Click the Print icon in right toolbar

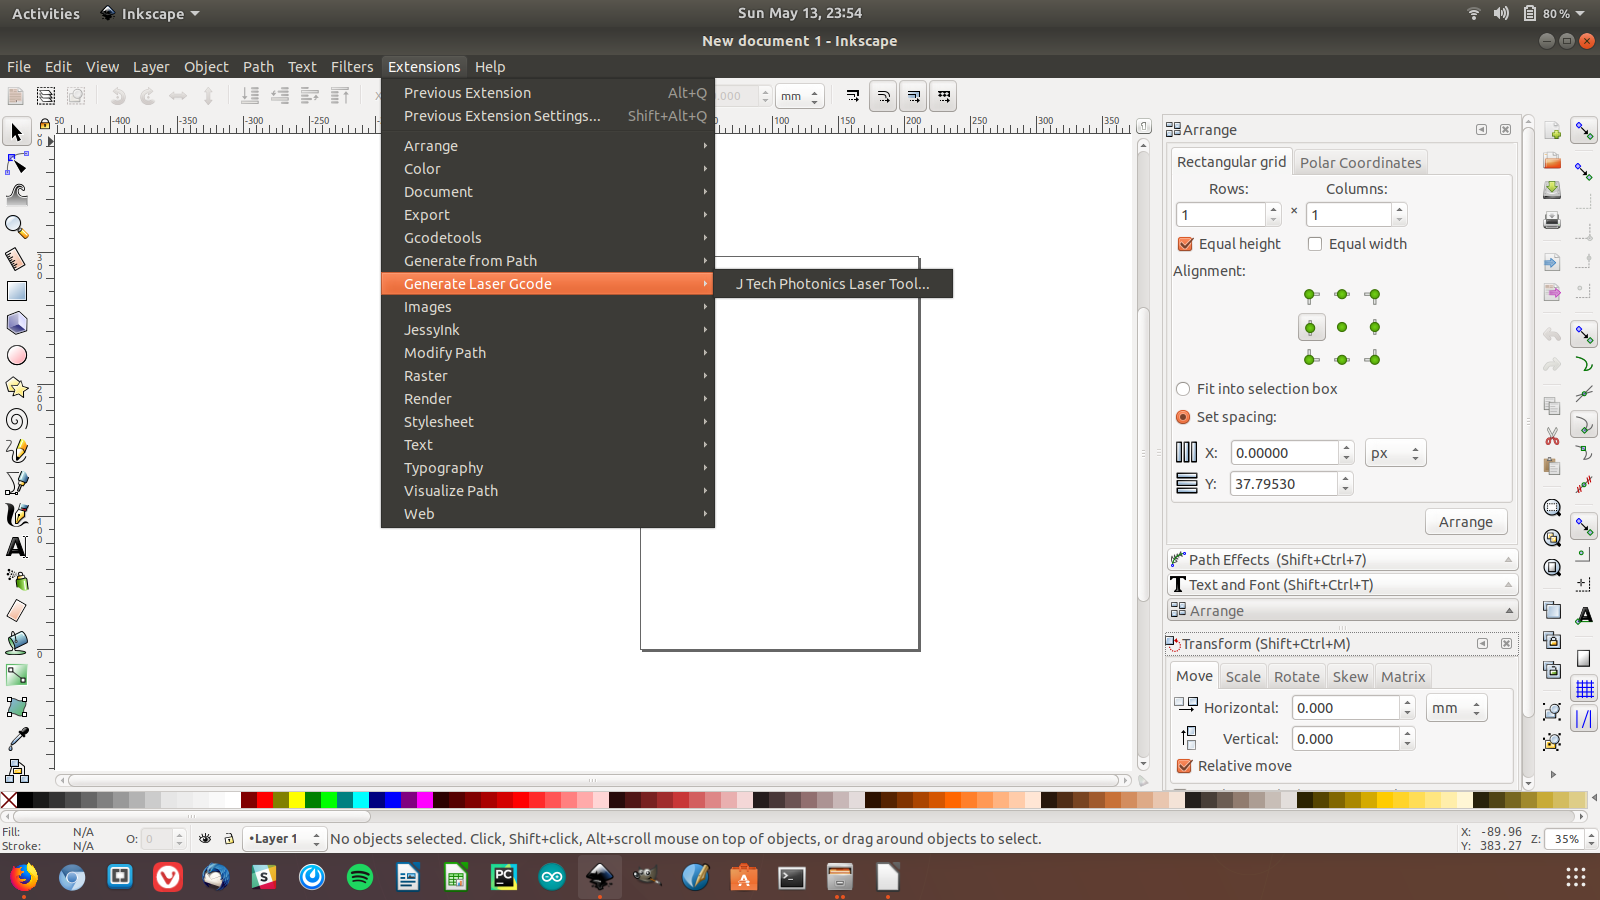point(1552,220)
